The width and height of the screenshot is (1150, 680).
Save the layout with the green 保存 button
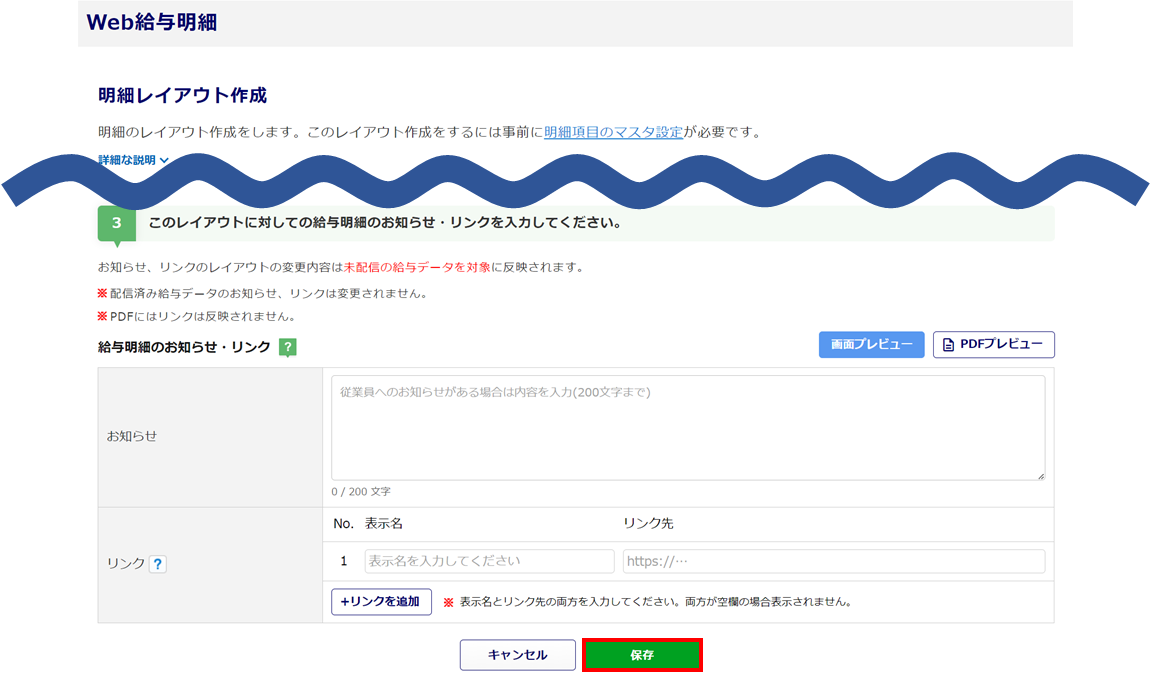[642, 655]
